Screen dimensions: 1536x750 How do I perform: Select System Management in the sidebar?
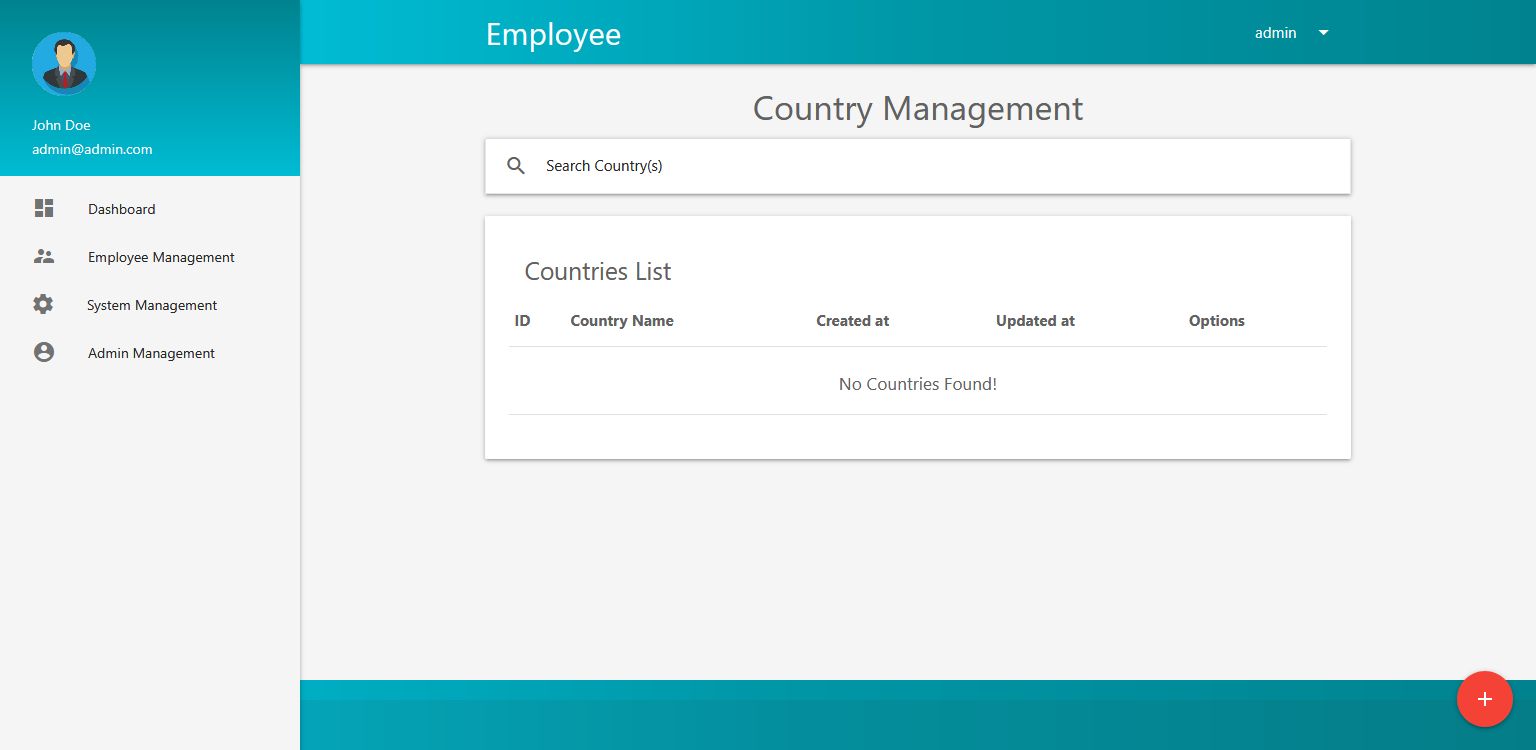(150, 305)
